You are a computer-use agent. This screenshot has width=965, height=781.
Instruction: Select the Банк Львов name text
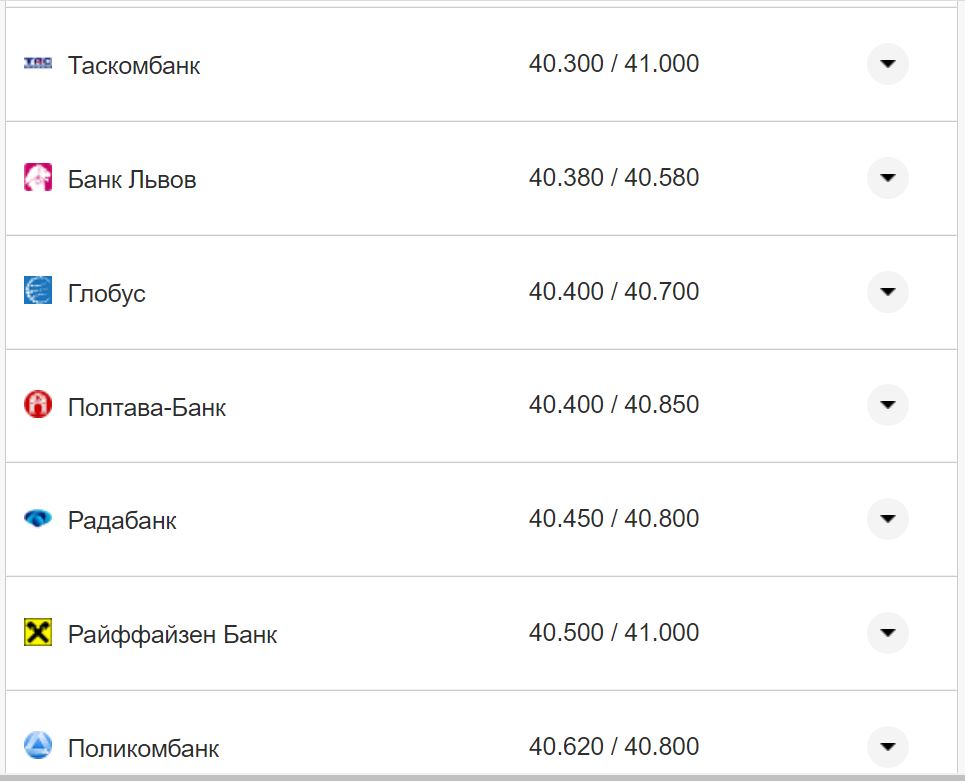point(132,180)
